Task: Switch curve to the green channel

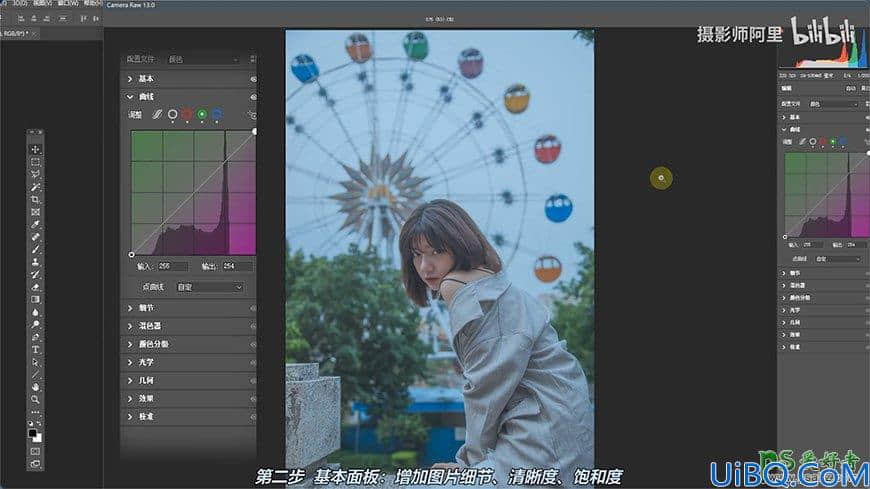Action: click(x=202, y=114)
